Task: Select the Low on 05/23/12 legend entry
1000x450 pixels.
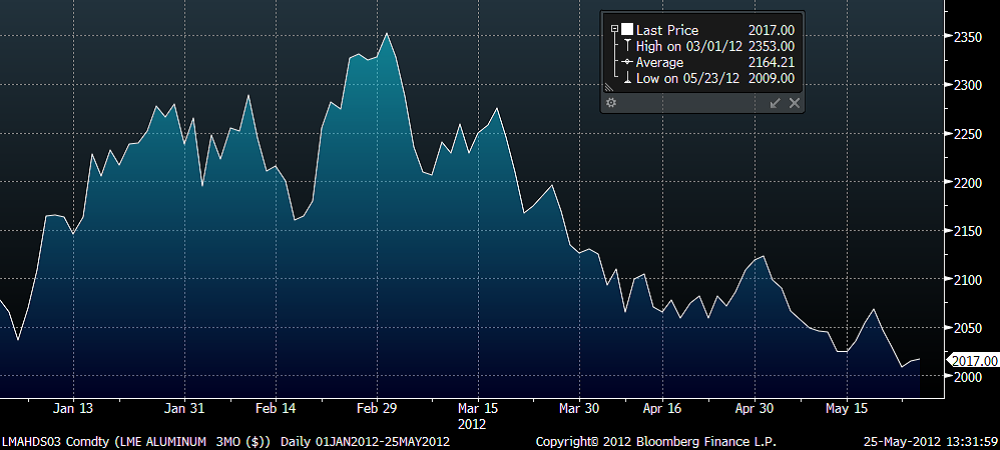Action: click(x=685, y=78)
